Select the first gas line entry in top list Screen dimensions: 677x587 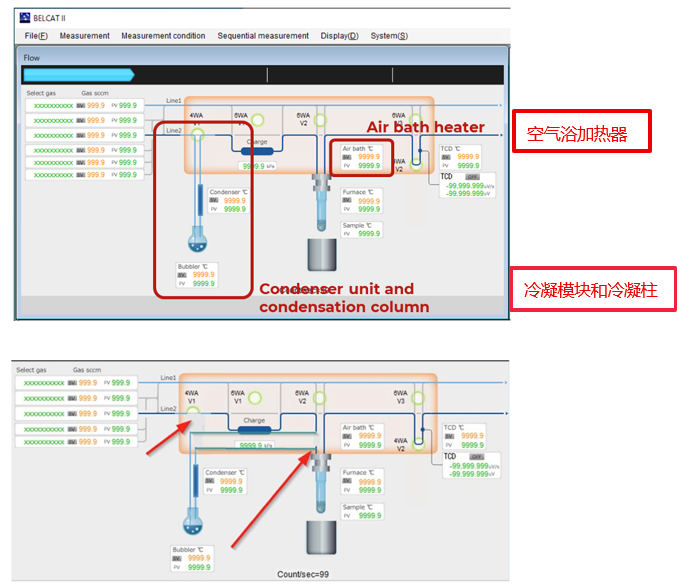click(84, 105)
